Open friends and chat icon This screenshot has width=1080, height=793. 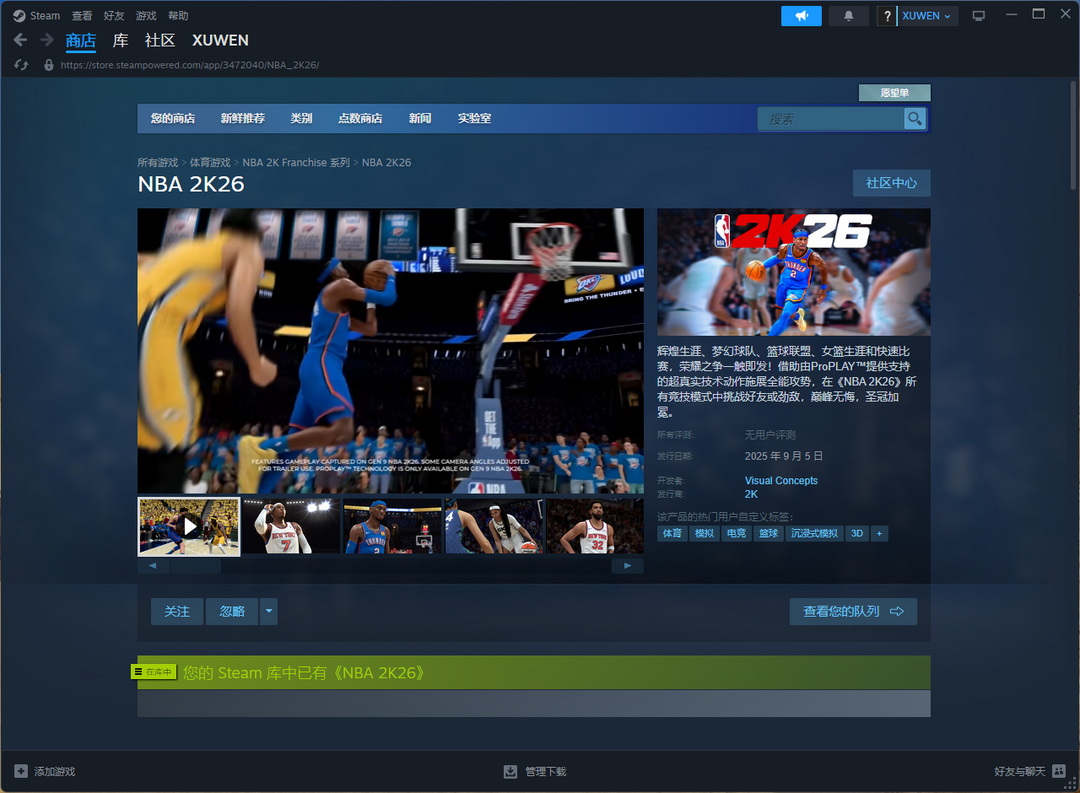point(1059,771)
